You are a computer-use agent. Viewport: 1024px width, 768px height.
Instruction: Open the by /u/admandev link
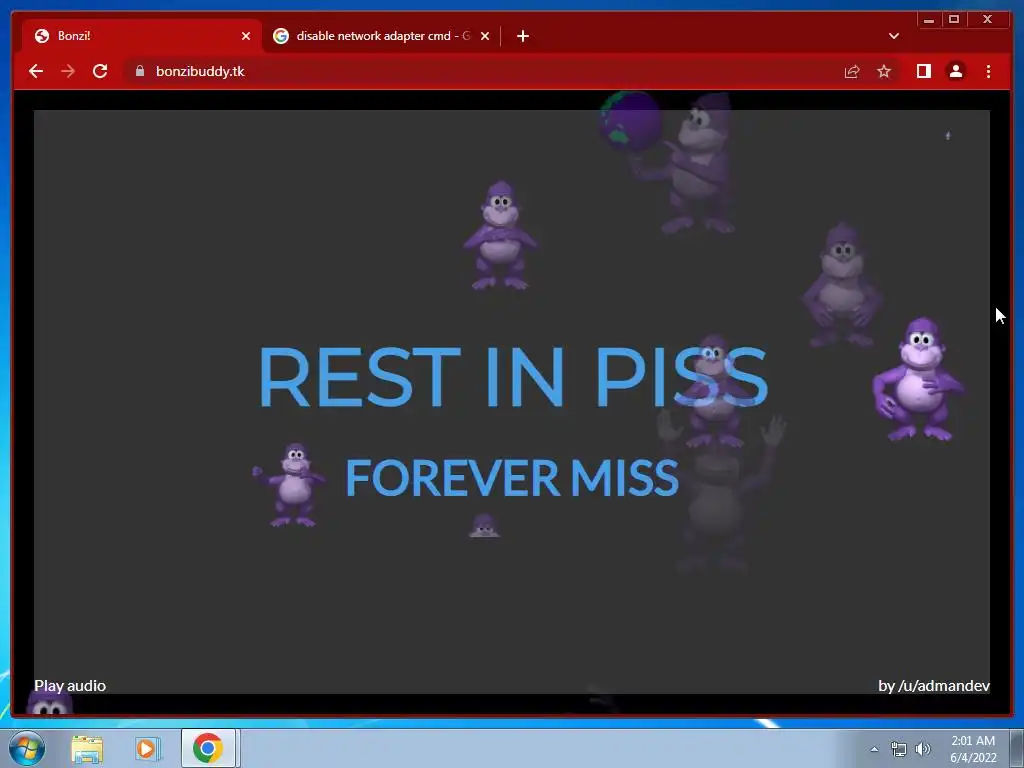934,686
